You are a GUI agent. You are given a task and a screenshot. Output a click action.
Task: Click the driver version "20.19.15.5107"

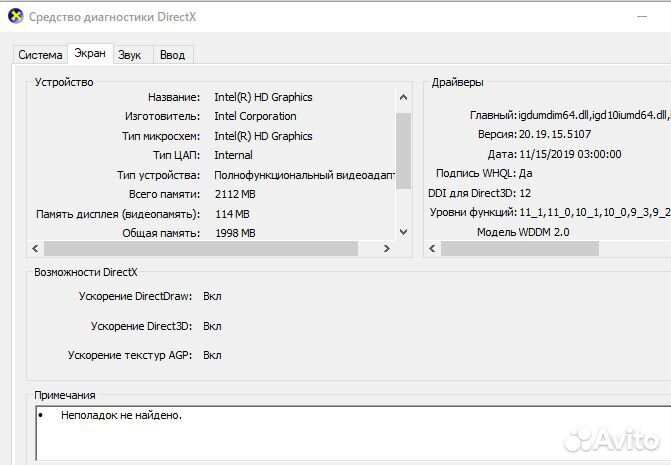[x=555, y=134]
